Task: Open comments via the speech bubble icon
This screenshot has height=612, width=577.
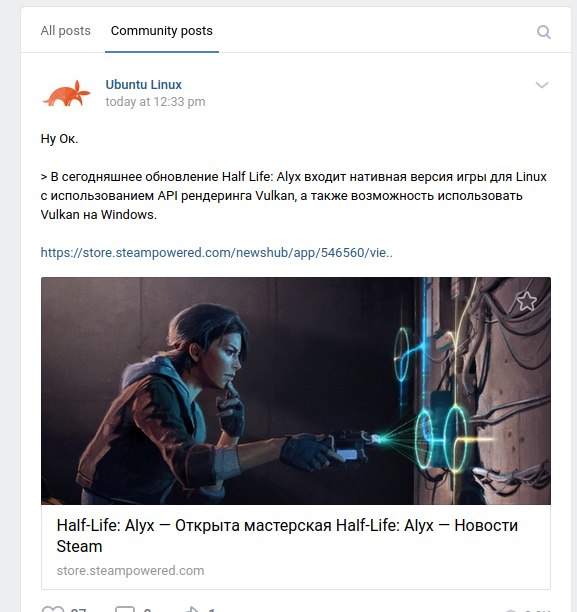Action: (125, 609)
